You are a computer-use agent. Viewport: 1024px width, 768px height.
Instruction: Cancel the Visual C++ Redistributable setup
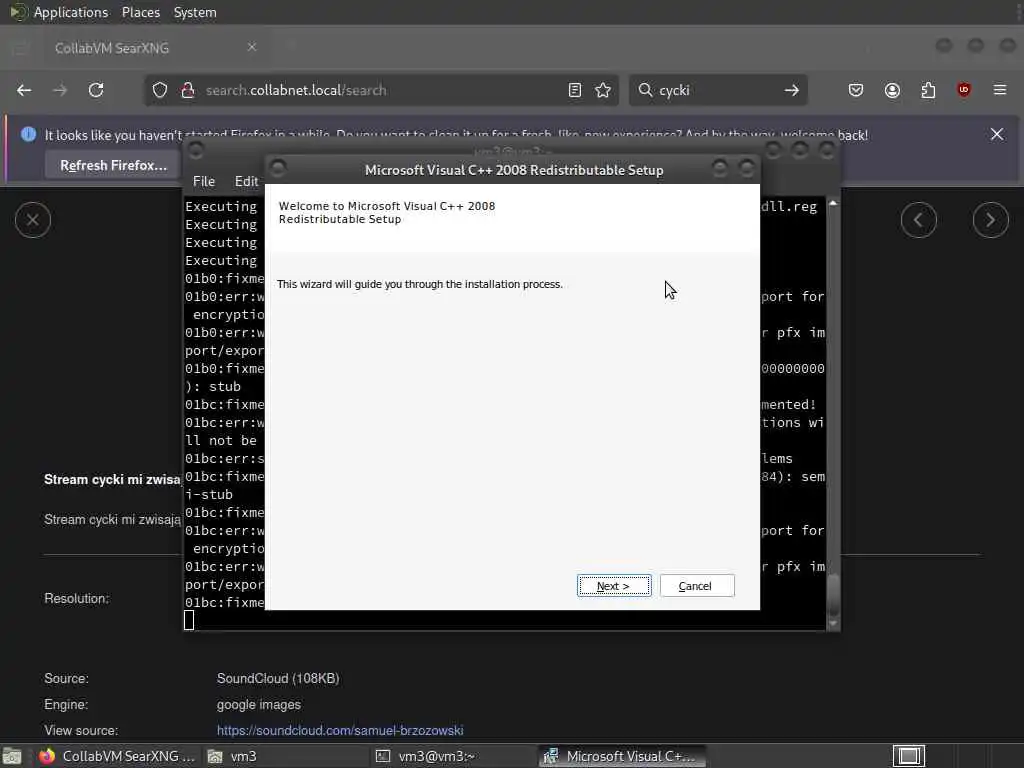coord(697,586)
